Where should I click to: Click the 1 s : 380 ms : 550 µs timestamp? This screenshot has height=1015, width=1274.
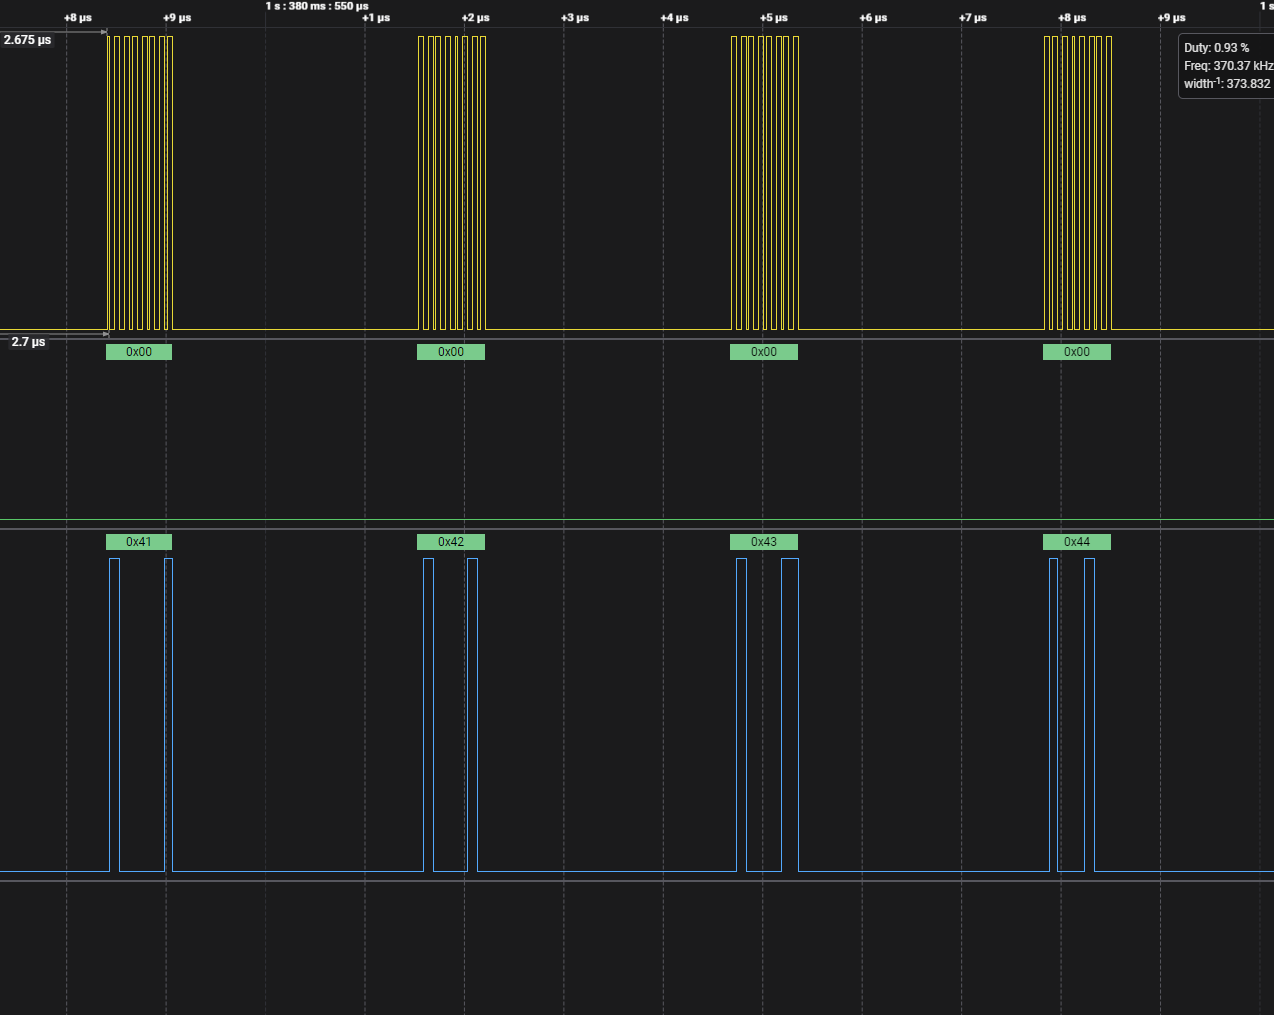[x=317, y=6]
